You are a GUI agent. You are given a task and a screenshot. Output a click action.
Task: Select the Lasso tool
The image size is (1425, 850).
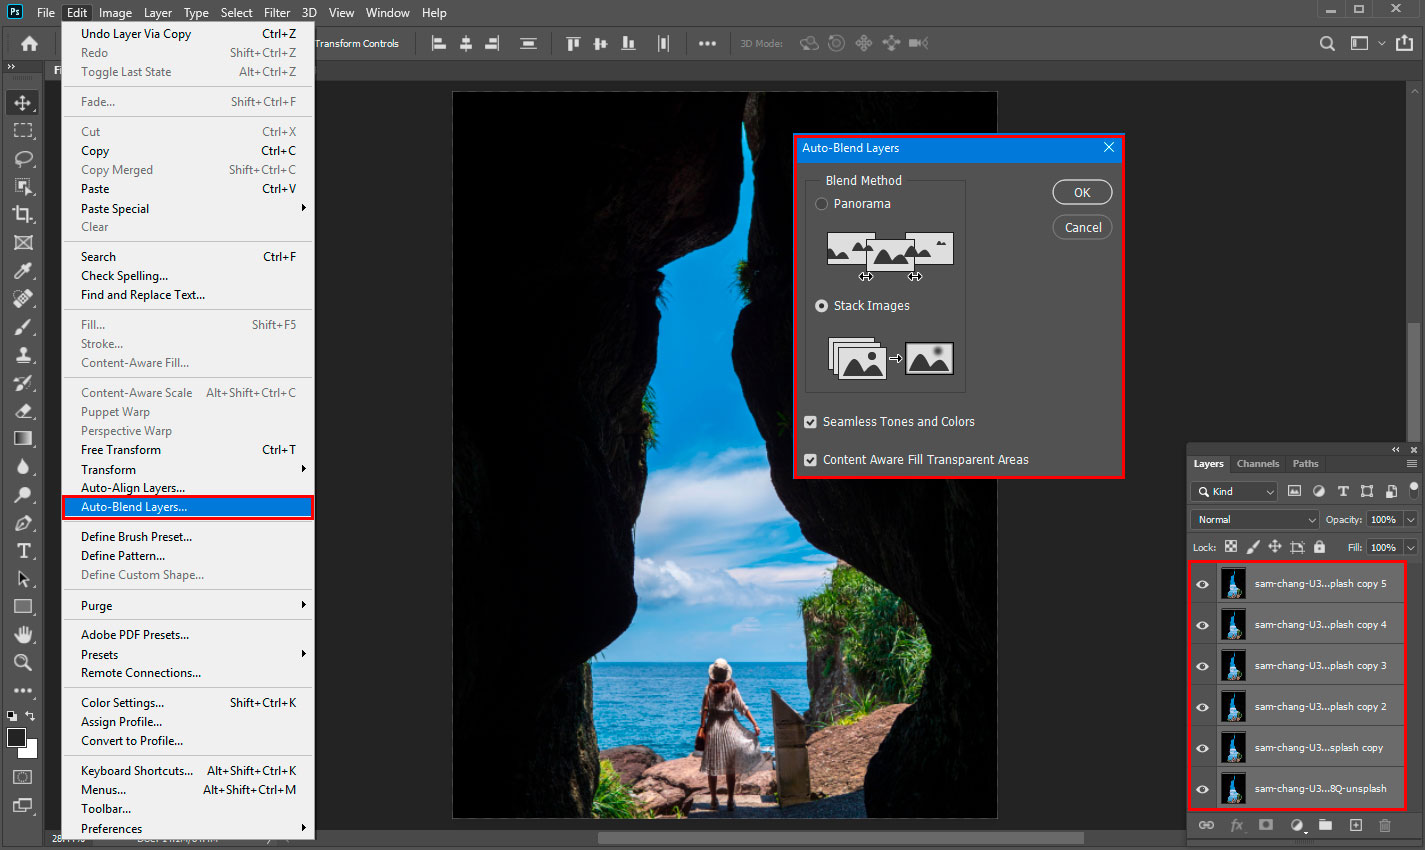(x=23, y=158)
